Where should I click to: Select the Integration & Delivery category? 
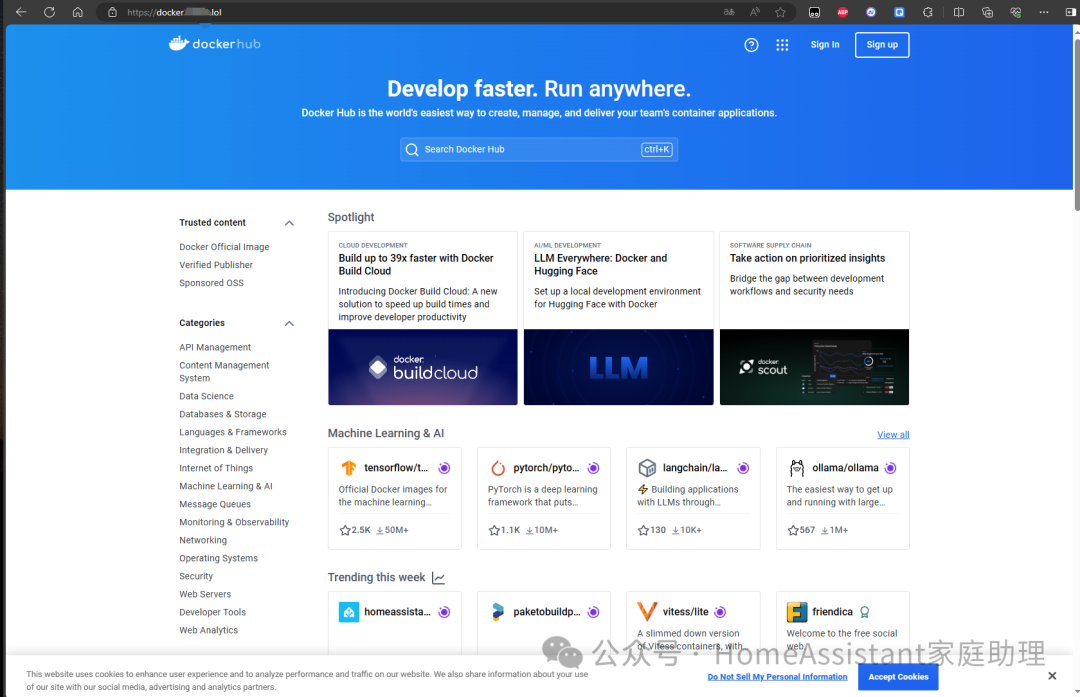(x=223, y=450)
